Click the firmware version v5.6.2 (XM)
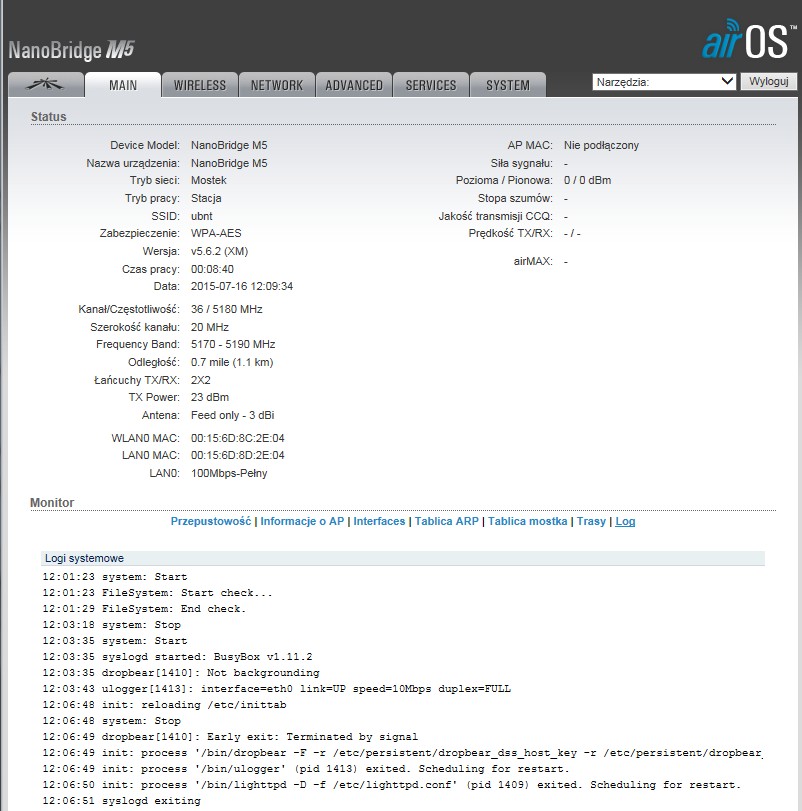The width and height of the screenshot is (802, 811). coord(219,251)
